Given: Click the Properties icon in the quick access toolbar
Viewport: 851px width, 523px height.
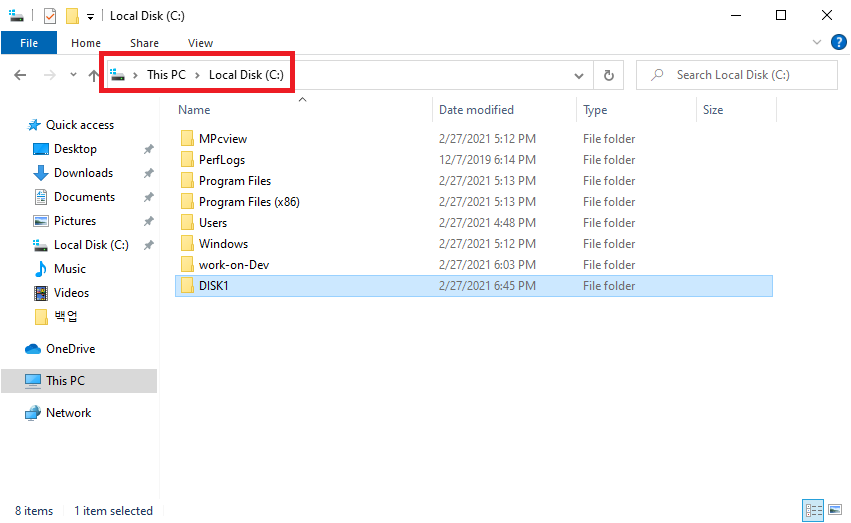Looking at the screenshot, I should tap(50, 16).
